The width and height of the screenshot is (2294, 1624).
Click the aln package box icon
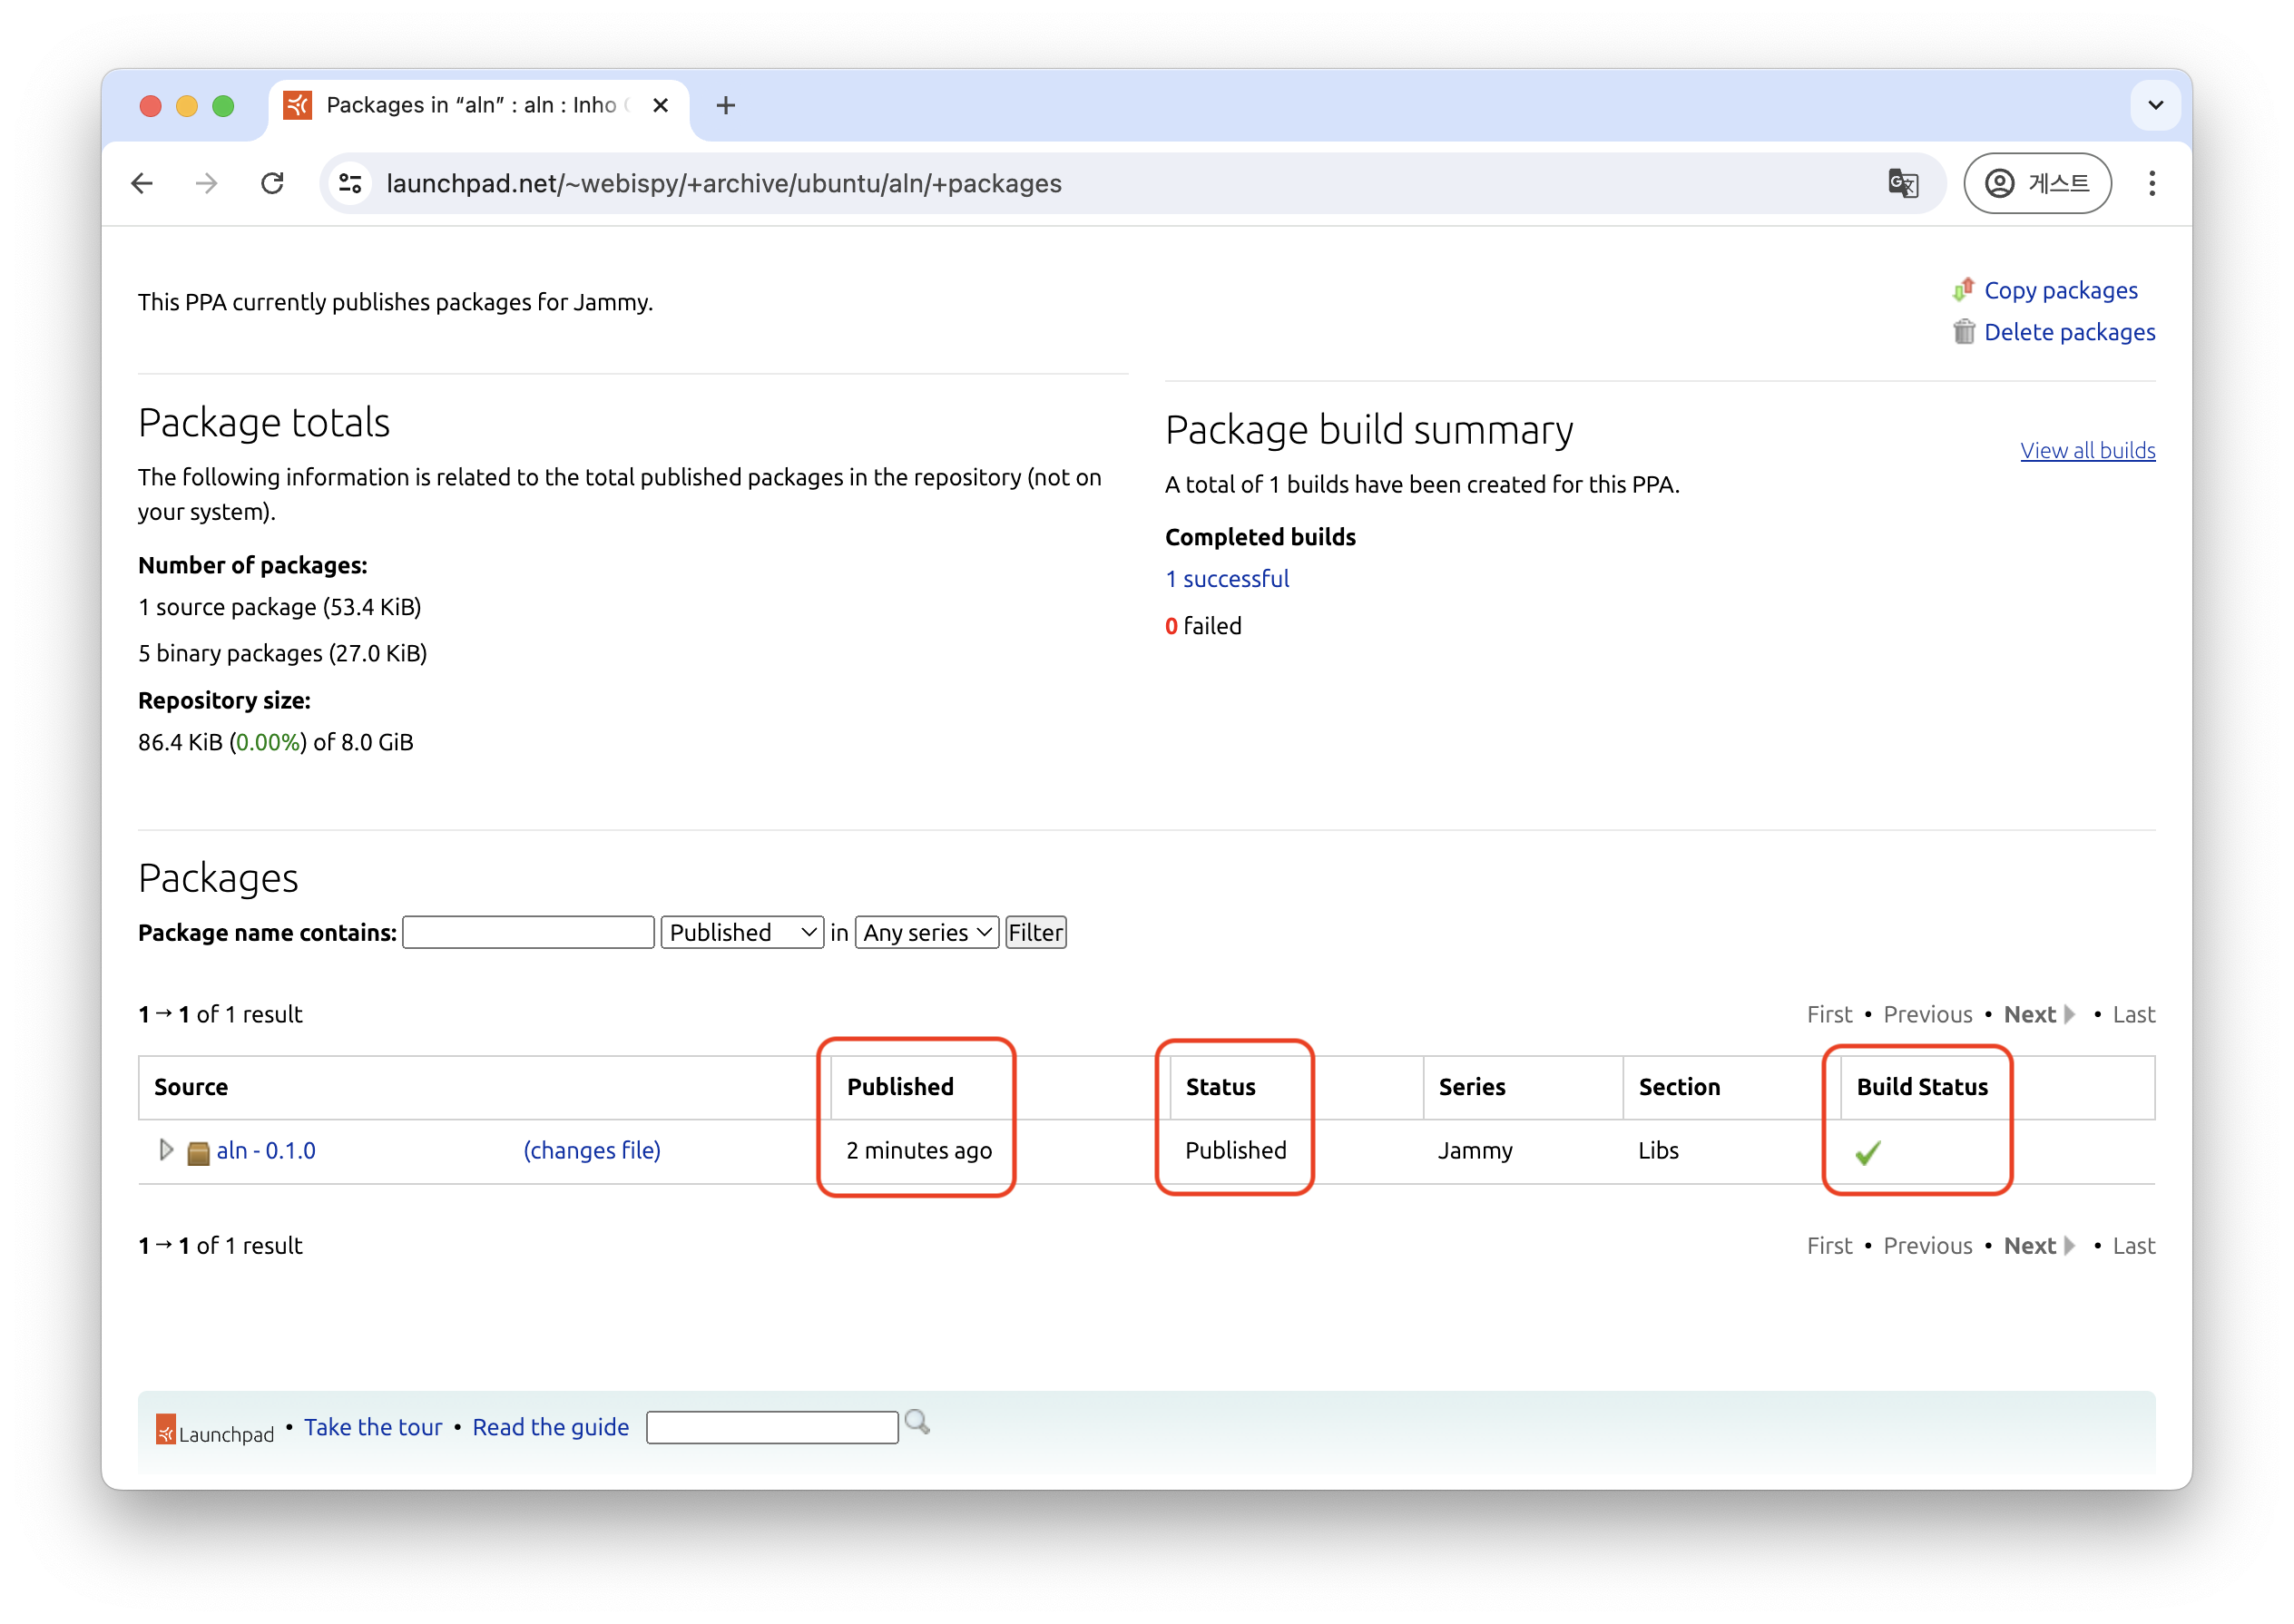pyautogui.click(x=198, y=1153)
